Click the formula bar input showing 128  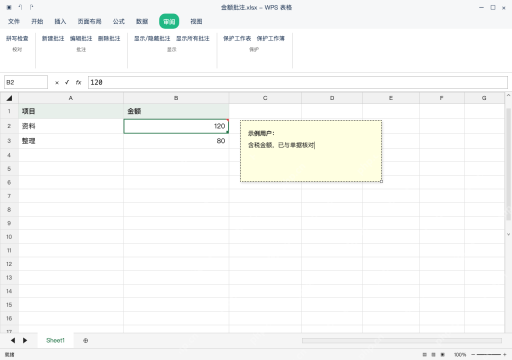pos(298,82)
